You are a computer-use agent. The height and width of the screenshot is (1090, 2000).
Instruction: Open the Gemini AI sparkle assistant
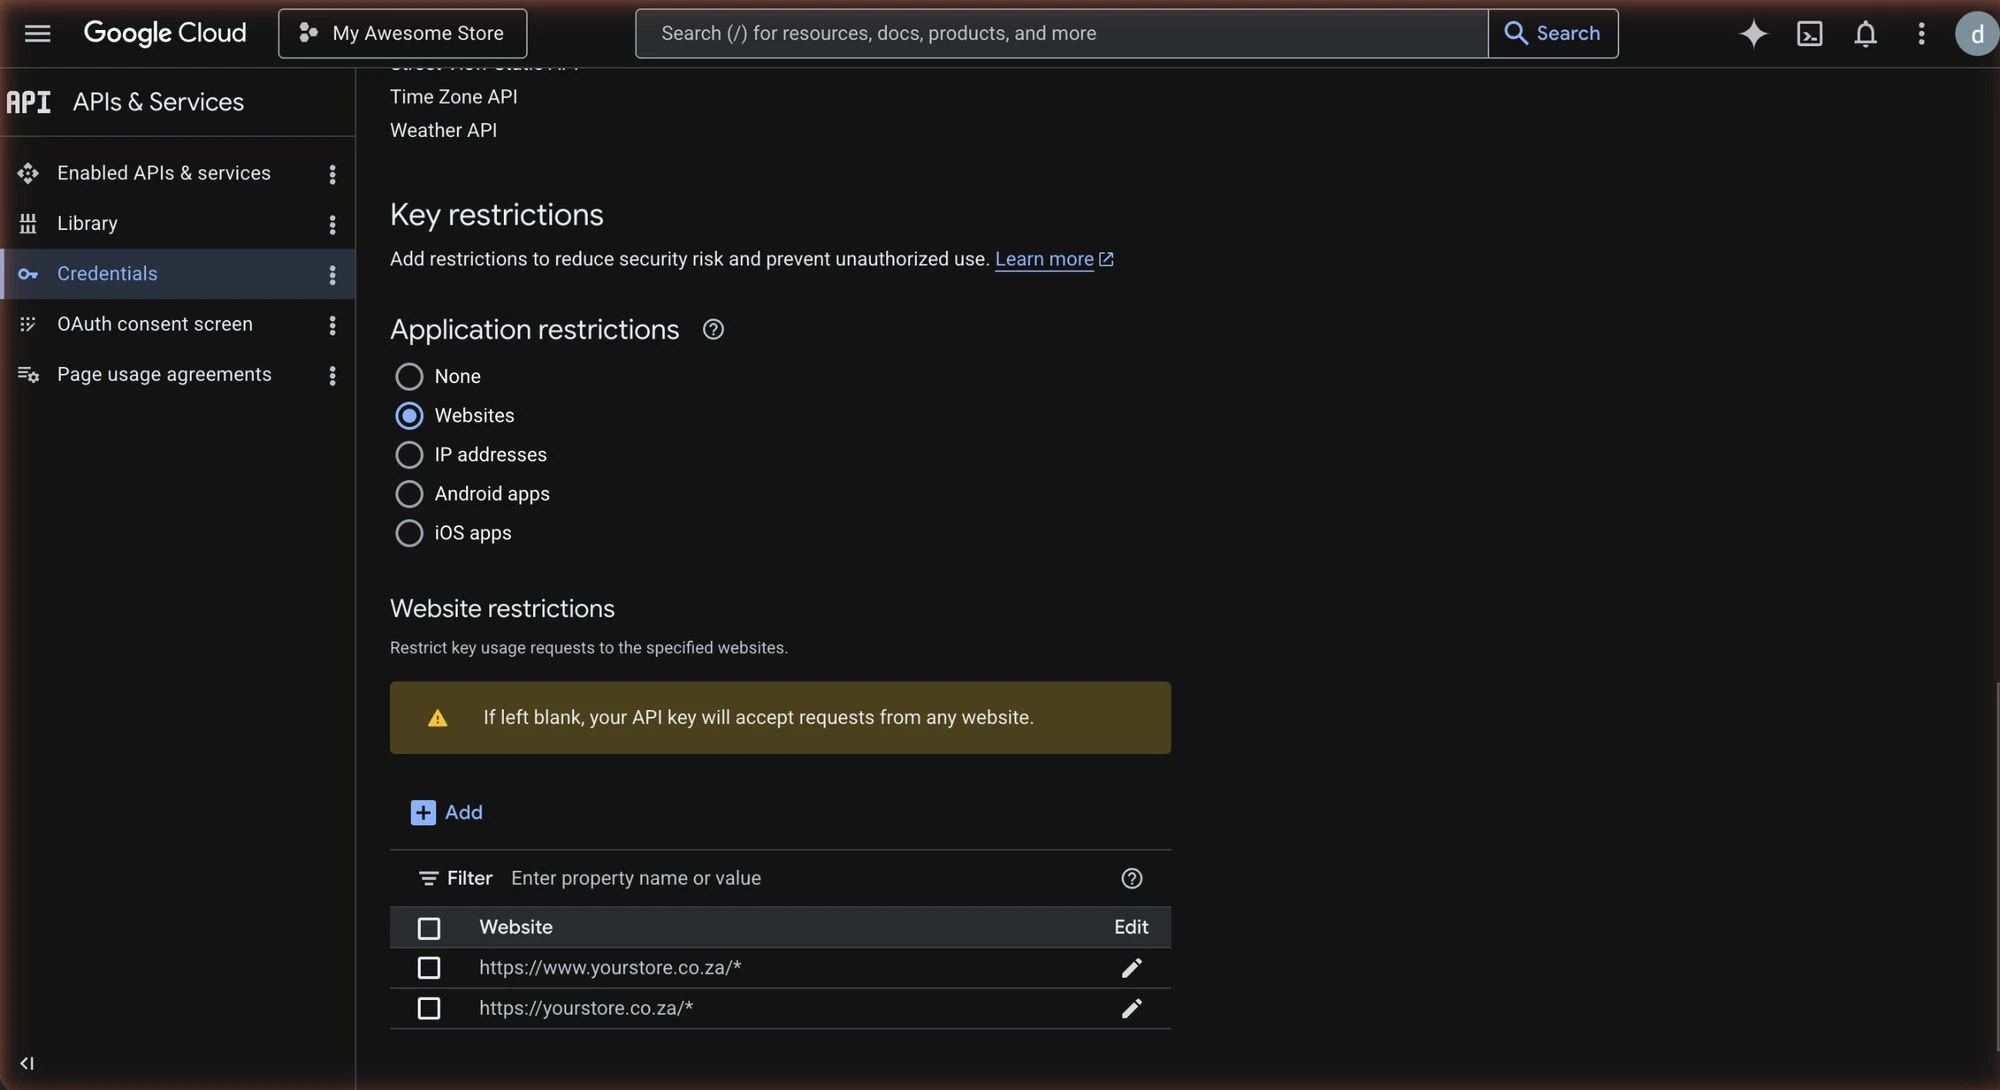1753,33
